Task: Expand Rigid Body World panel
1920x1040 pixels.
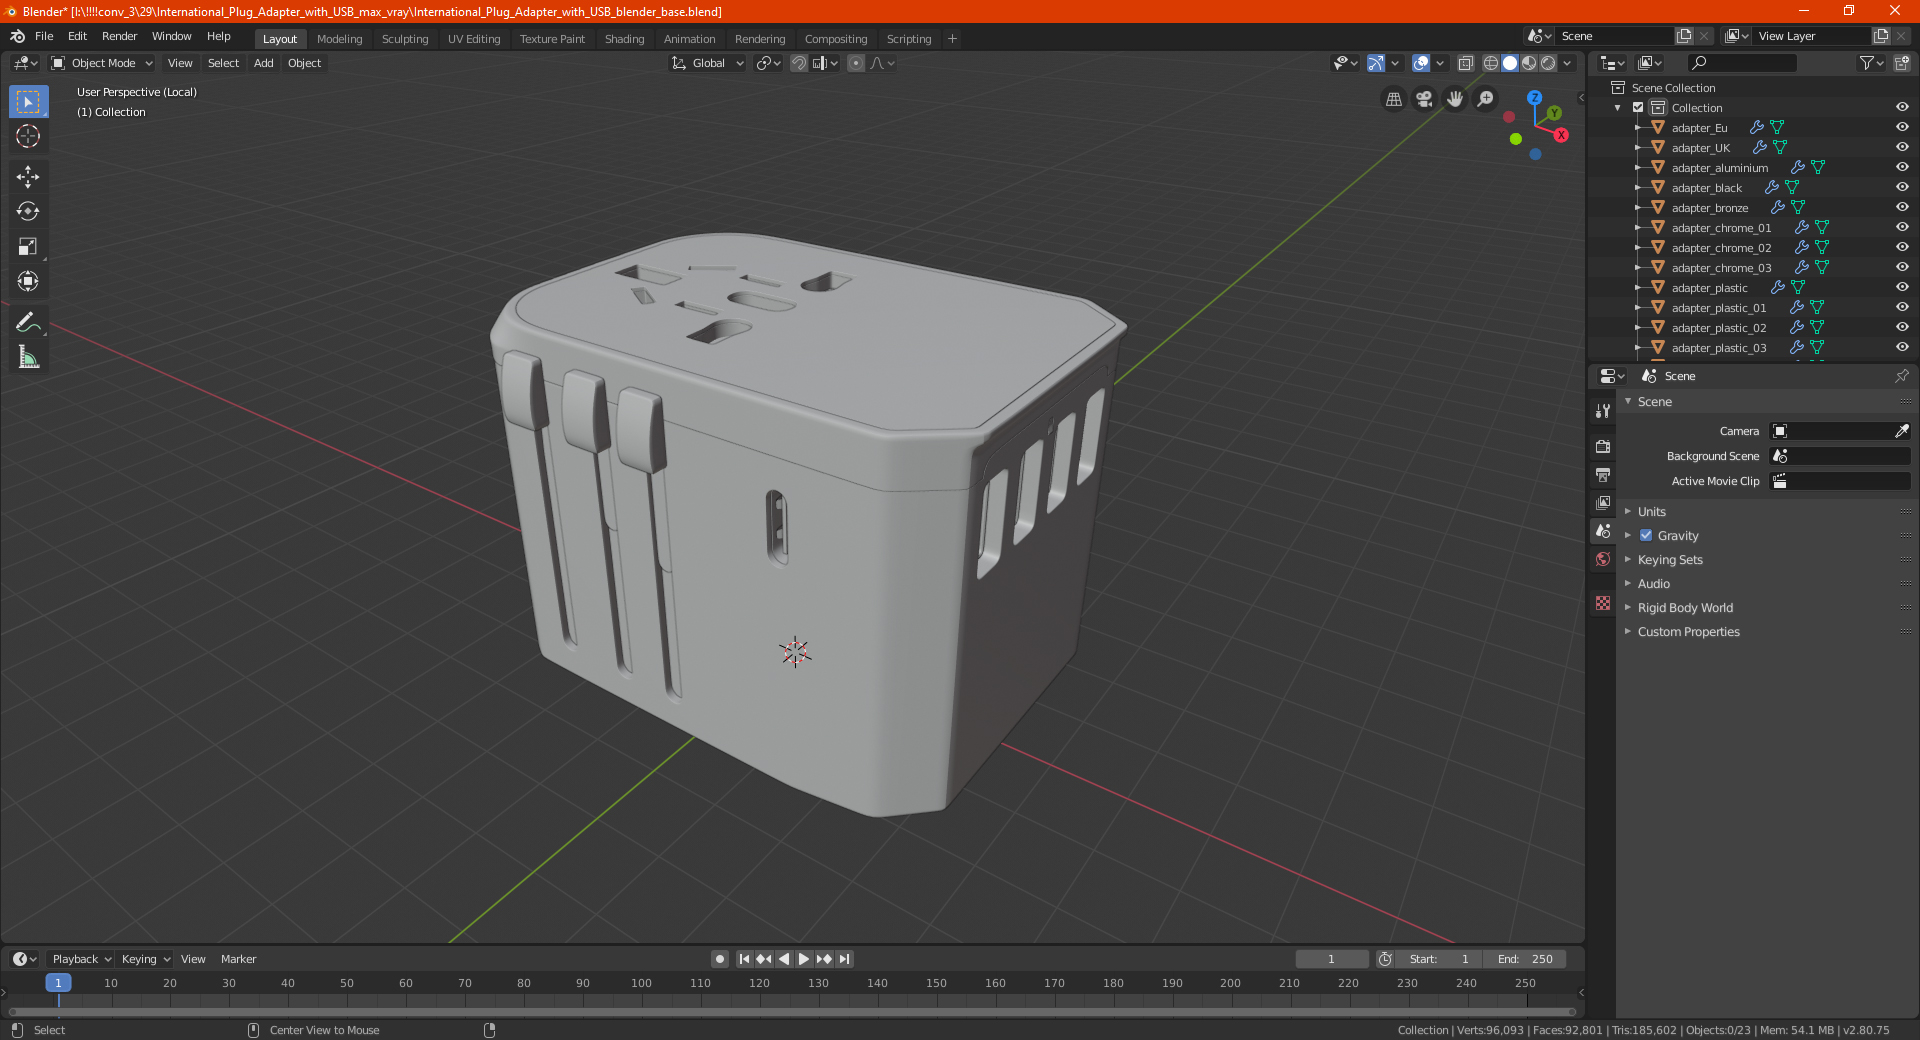Action: pyautogui.click(x=1685, y=608)
